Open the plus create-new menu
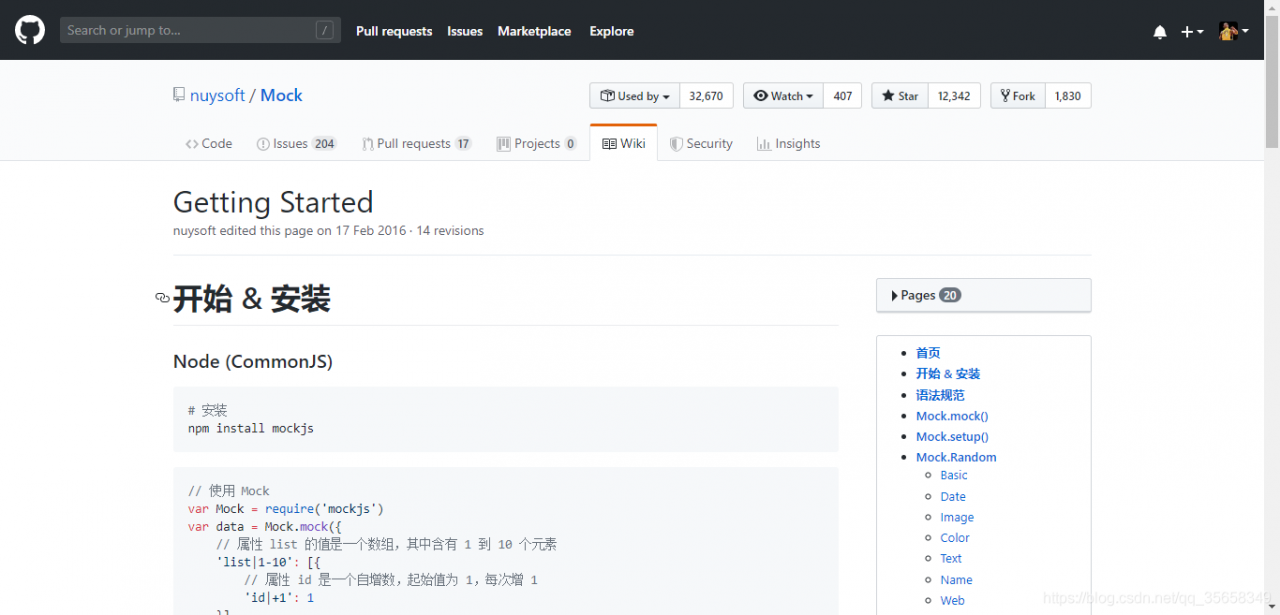The height and width of the screenshot is (615, 1280). pos(1192,32)
